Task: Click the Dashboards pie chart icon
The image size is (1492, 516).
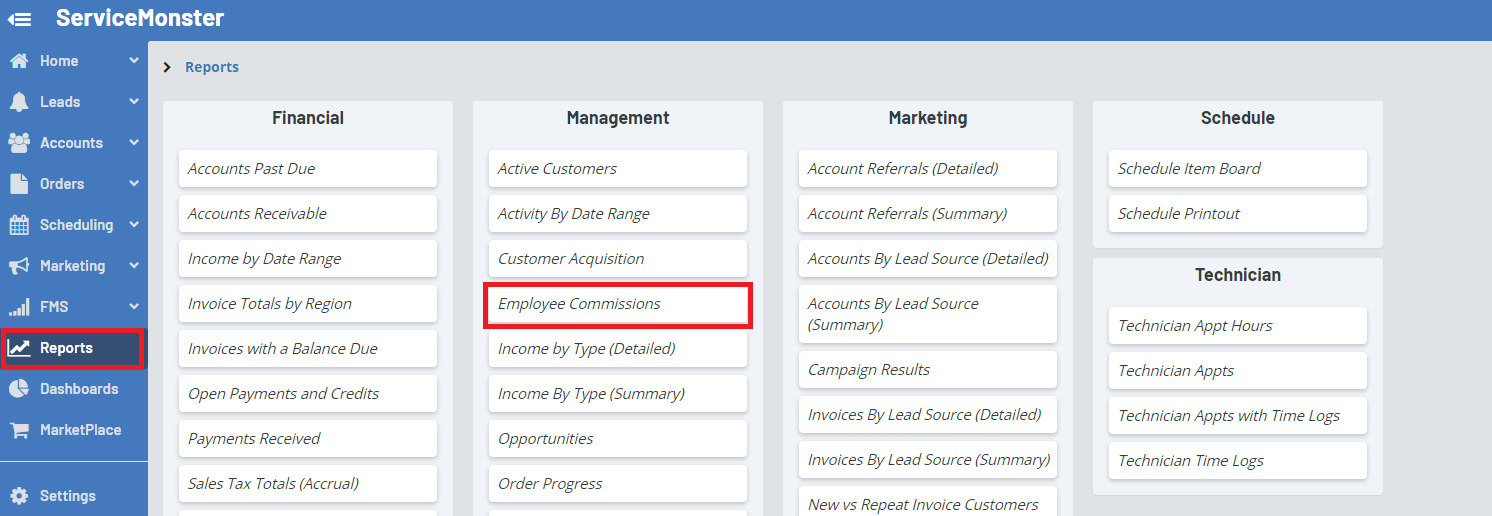Action: 19,389
